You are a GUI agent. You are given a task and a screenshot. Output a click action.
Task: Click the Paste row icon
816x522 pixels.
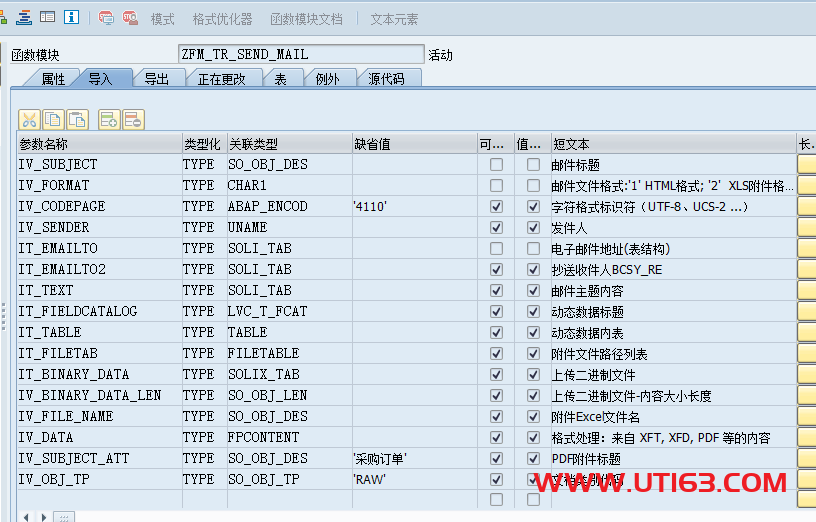77,120
